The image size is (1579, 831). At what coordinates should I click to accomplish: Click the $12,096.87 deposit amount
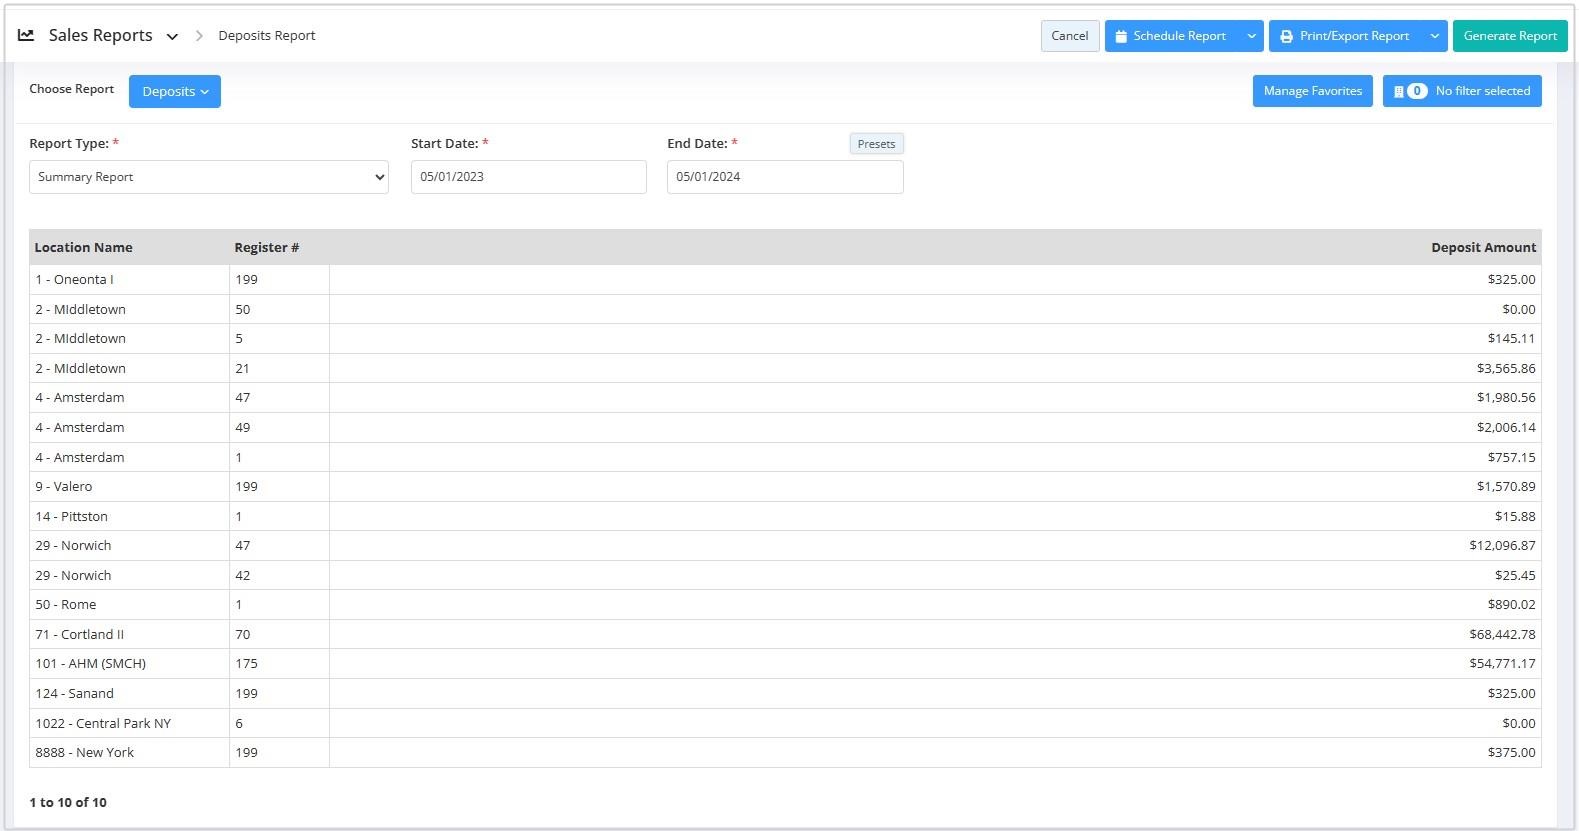click(1502, 545)
